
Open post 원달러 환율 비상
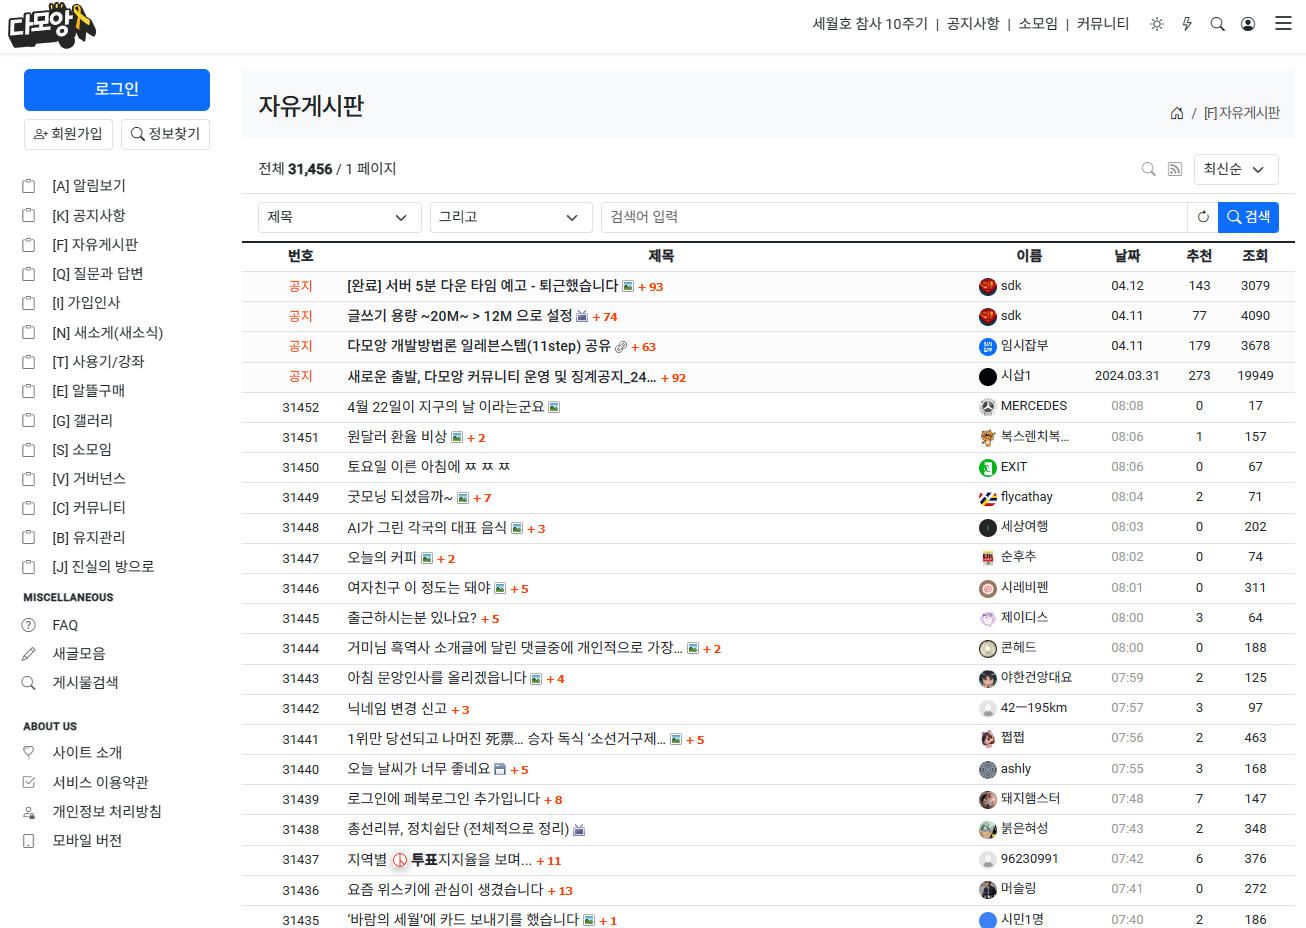coord(397,437)
